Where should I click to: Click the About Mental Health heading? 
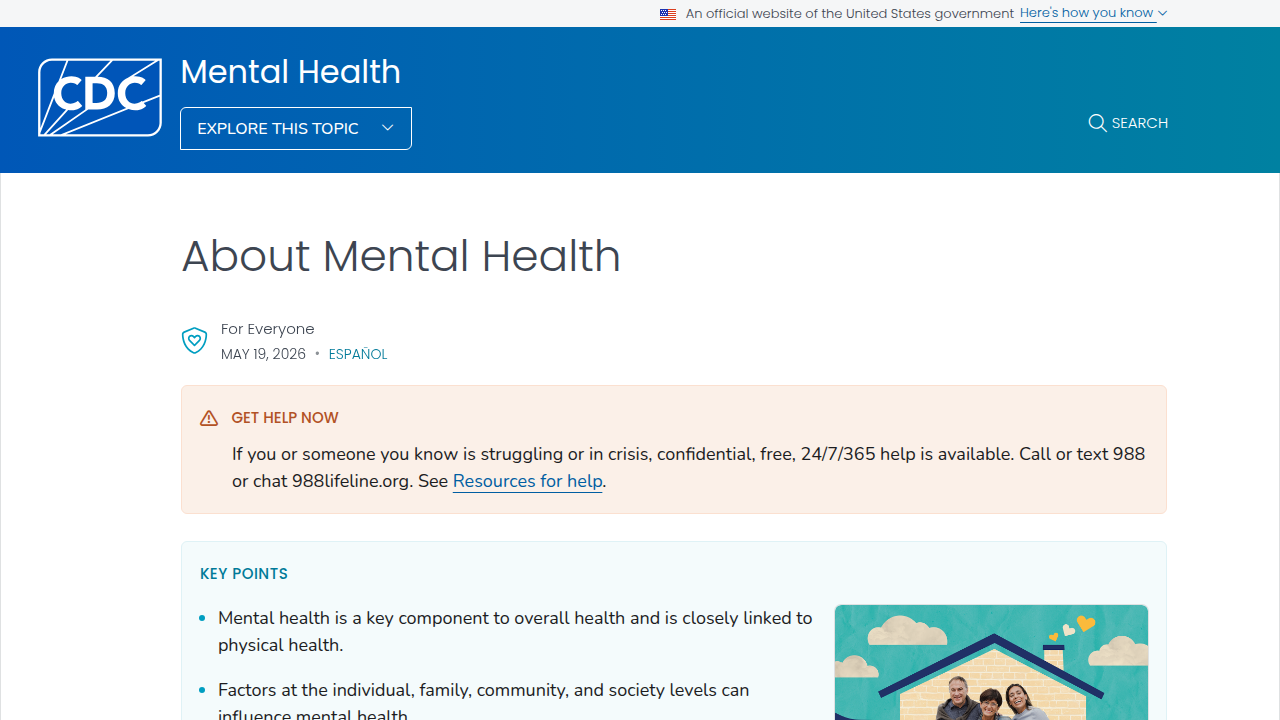click(401, 256)
